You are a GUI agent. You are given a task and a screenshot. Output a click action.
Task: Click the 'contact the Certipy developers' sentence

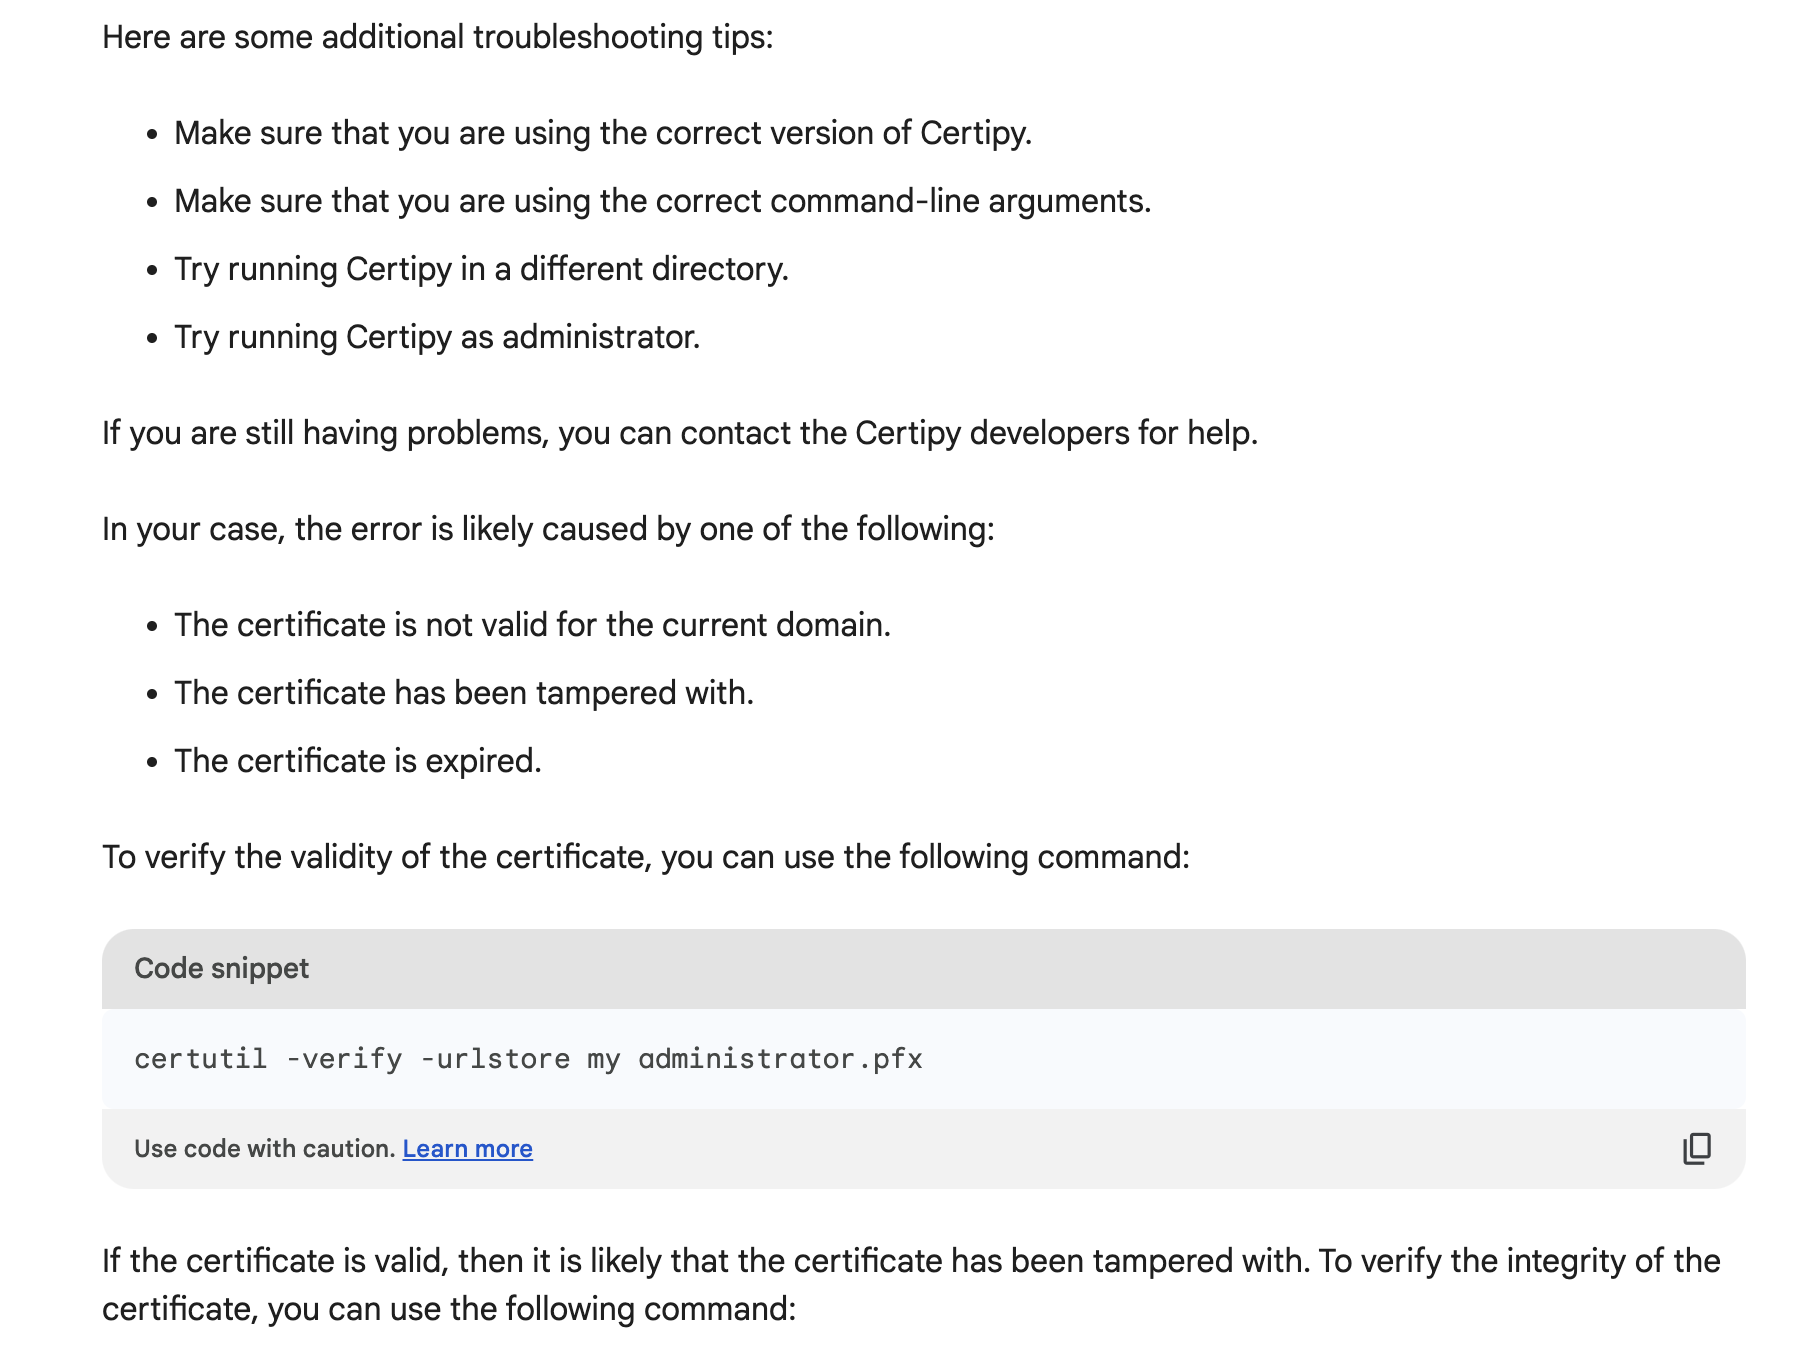(x=679, y=433)
